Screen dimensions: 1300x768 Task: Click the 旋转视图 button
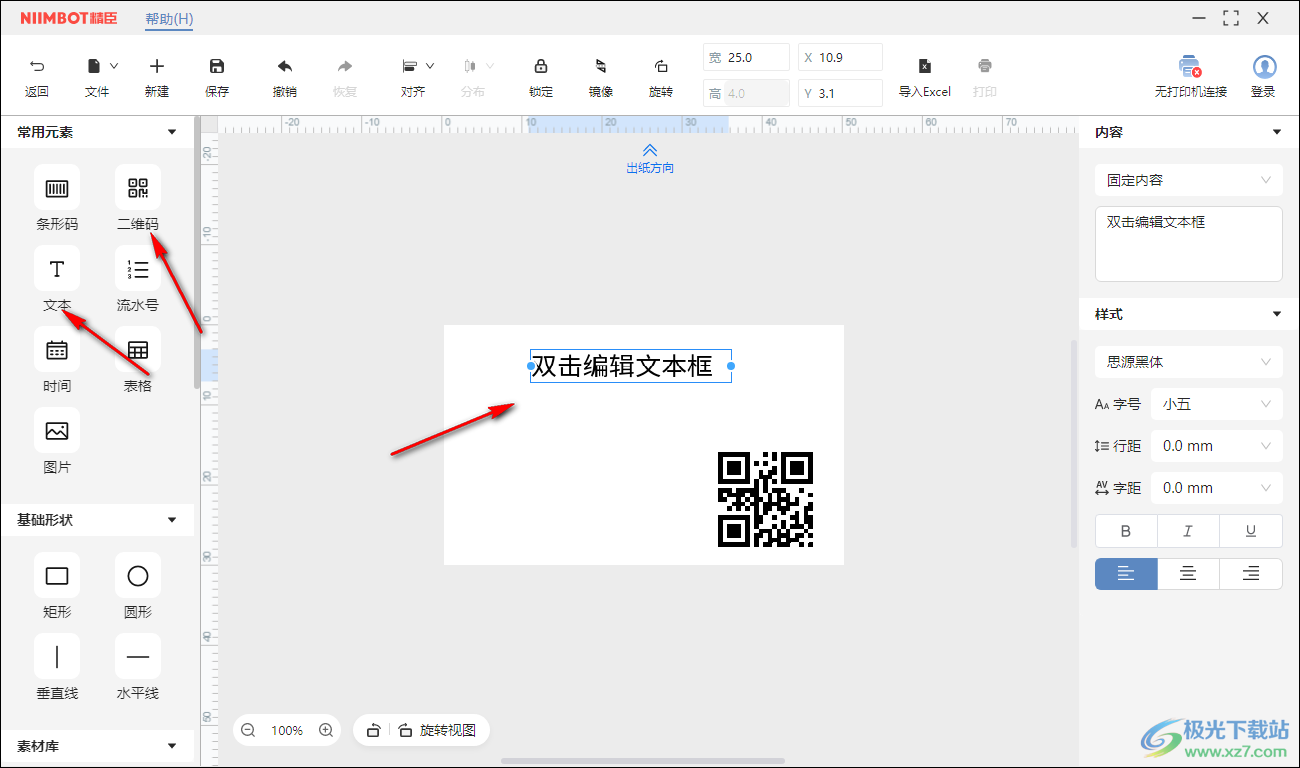tap(437, 730)
